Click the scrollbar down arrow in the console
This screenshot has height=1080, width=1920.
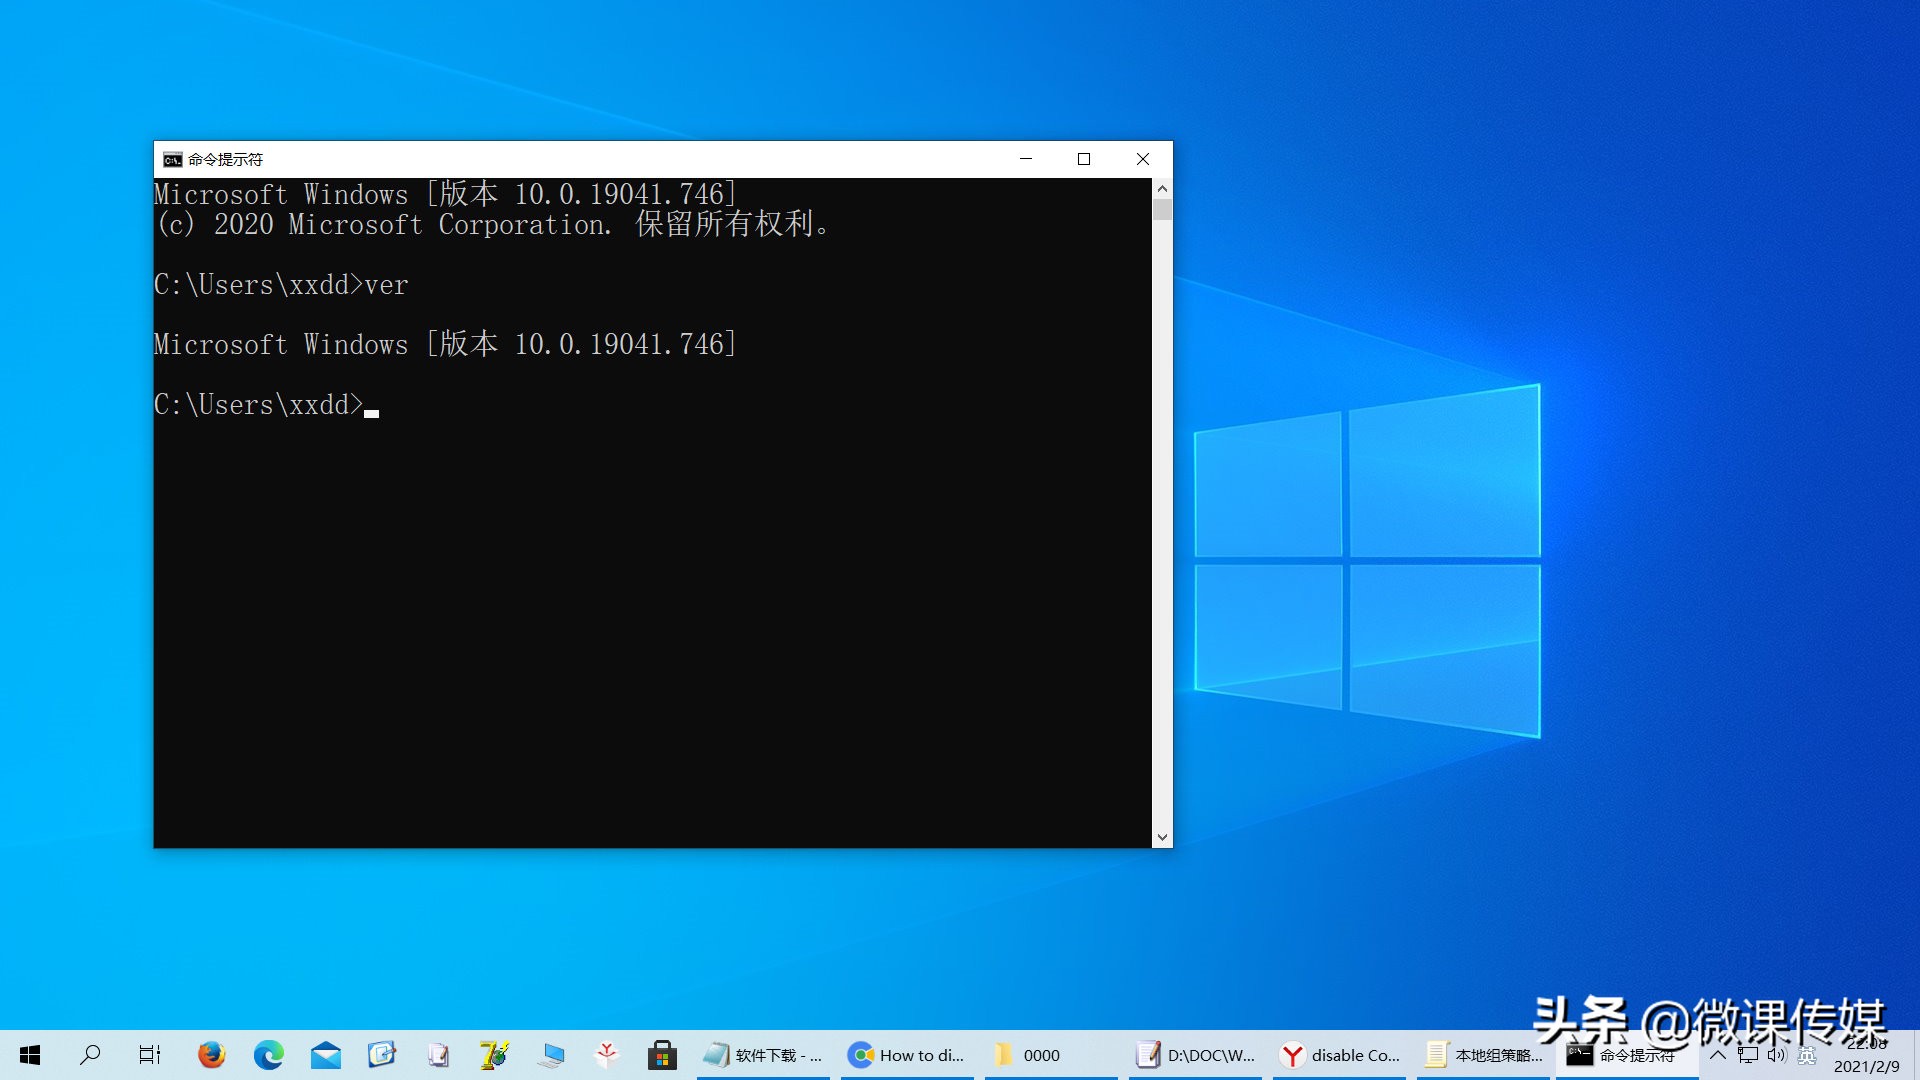(1161, 836)
